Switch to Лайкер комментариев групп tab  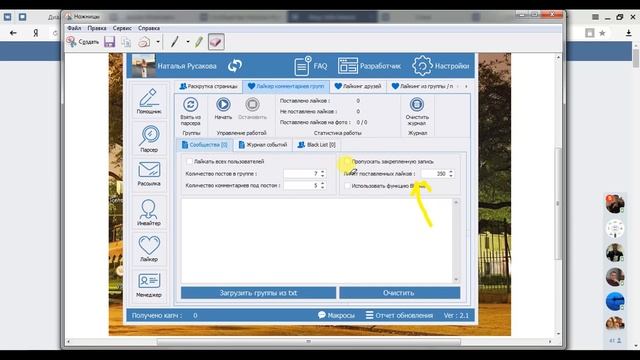[x=286, y=86]
